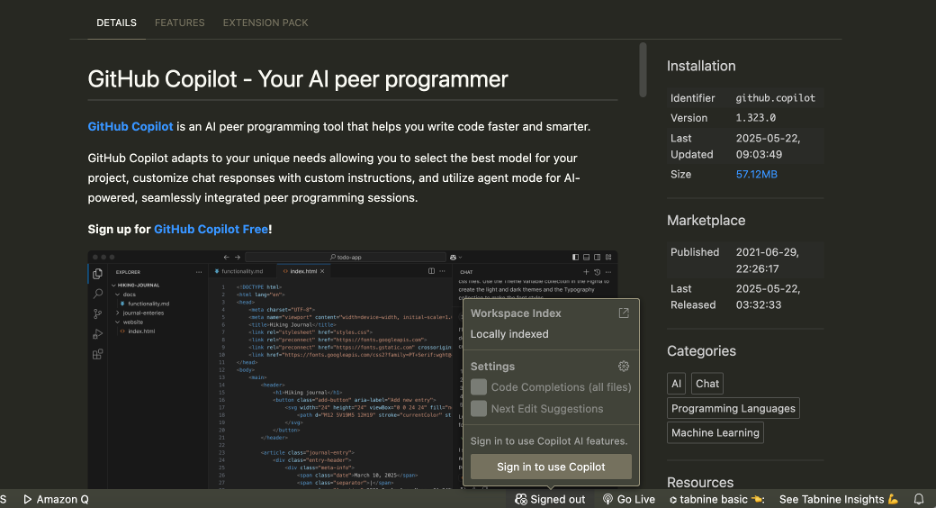
Task: Click the notification bell in status bar
Action: pyautogui.click(x=919, y=499)
